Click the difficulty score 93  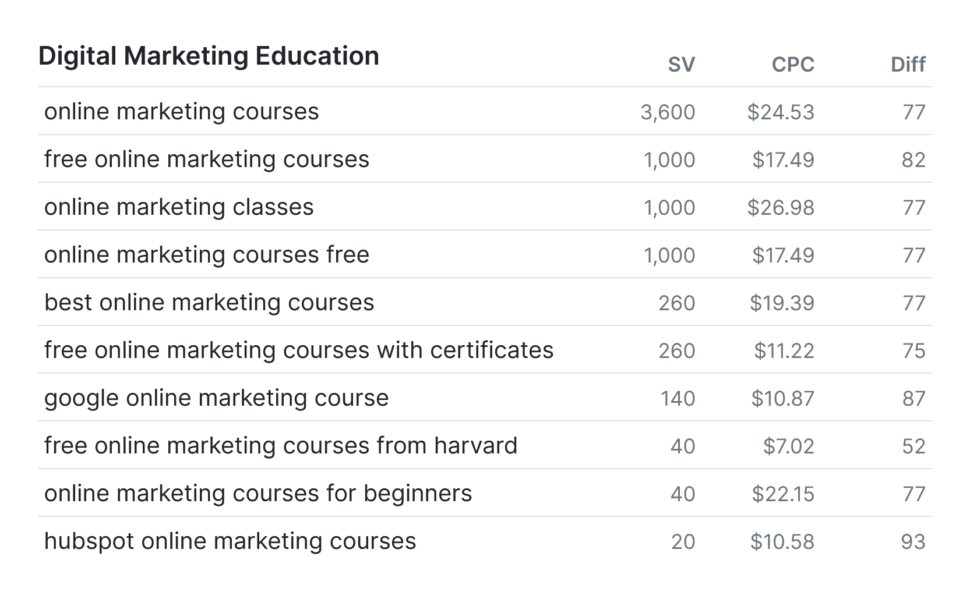pyautogui.click(x=913, y=542)
